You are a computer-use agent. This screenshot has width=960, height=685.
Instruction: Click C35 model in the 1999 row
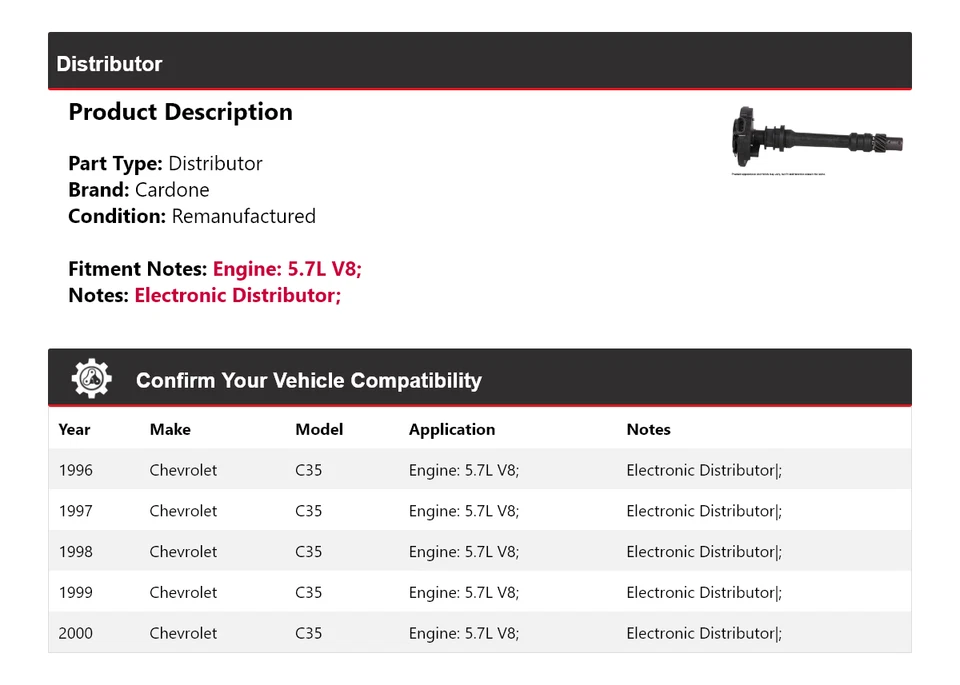click(308, 593)
